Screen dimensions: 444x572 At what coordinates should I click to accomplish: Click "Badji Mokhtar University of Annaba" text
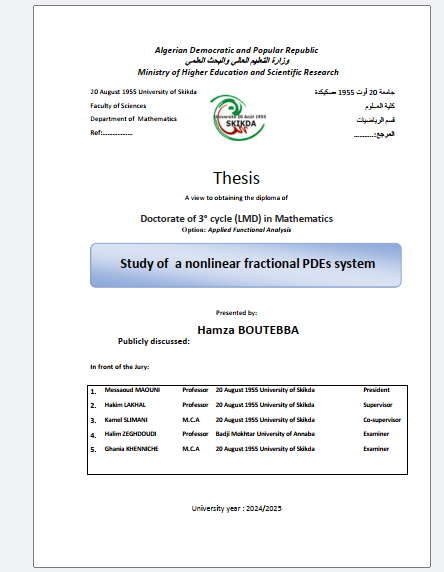(265, 434)
